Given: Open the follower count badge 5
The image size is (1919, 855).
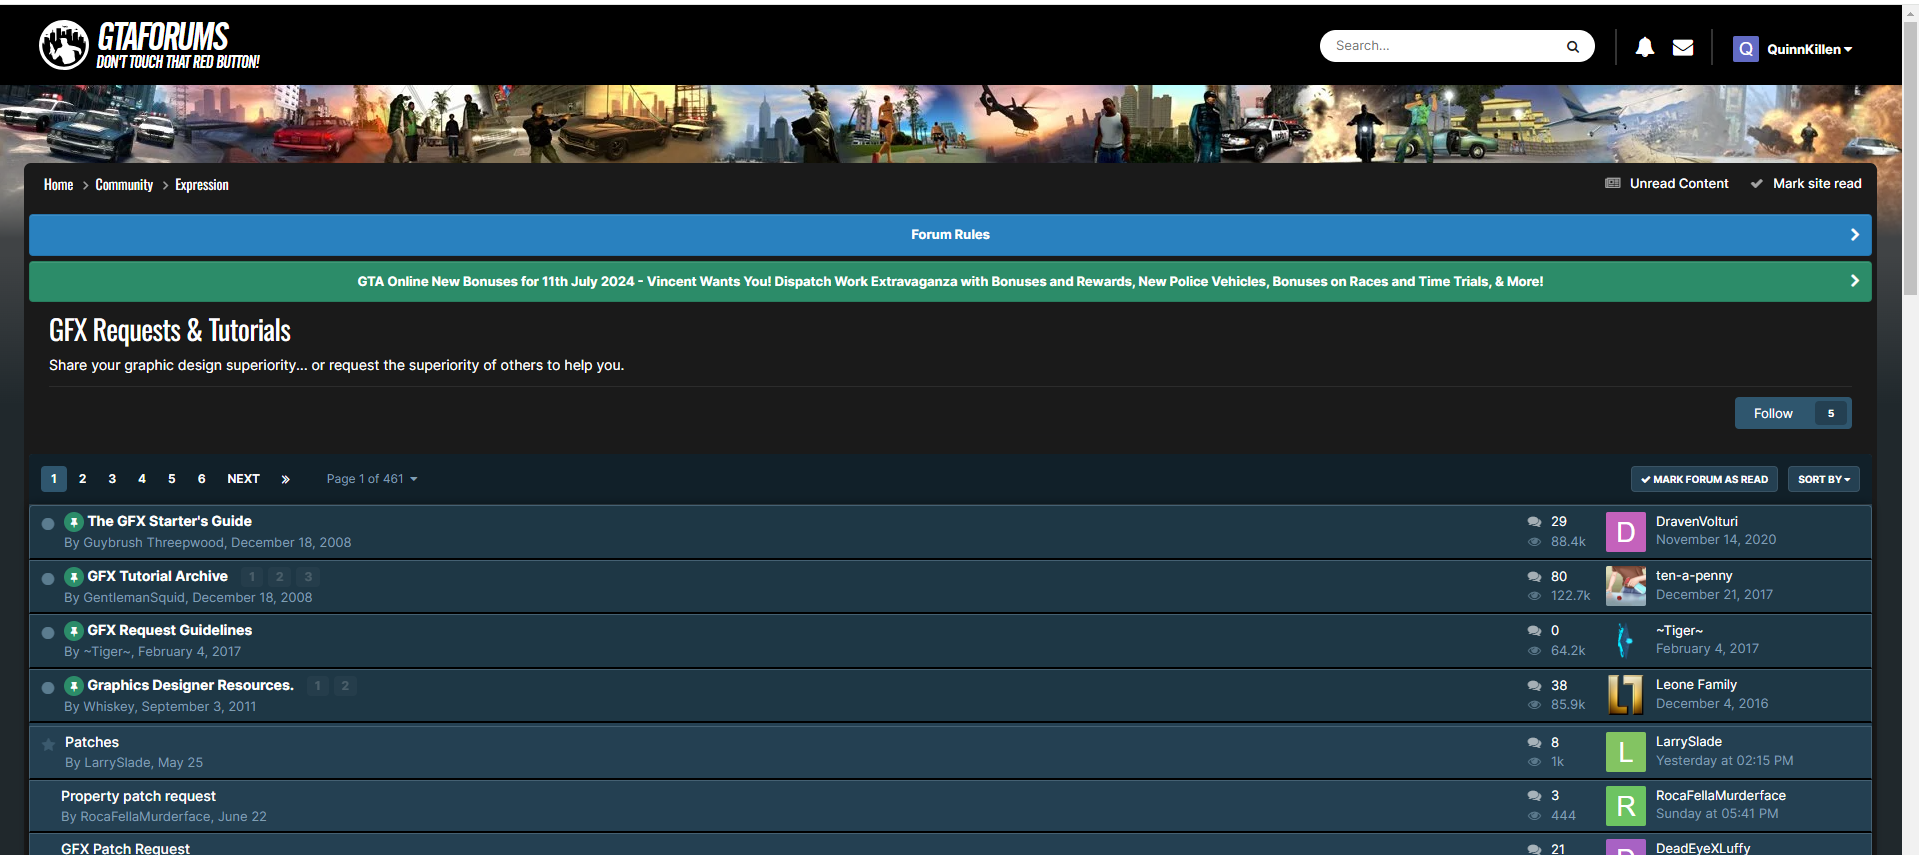Looking at the screenshot, I should (x=1830, y=413).
